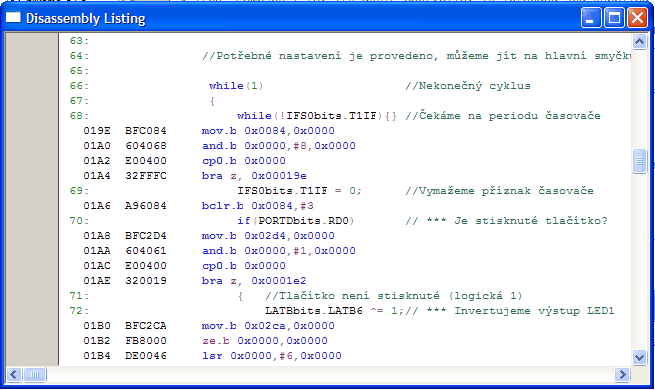Image resolution: width=655 pixels, height=390 pixels.
Task: Click instruction 'mov.b 0x02d4,0x0000'
Action: click(x=268, y=236)
